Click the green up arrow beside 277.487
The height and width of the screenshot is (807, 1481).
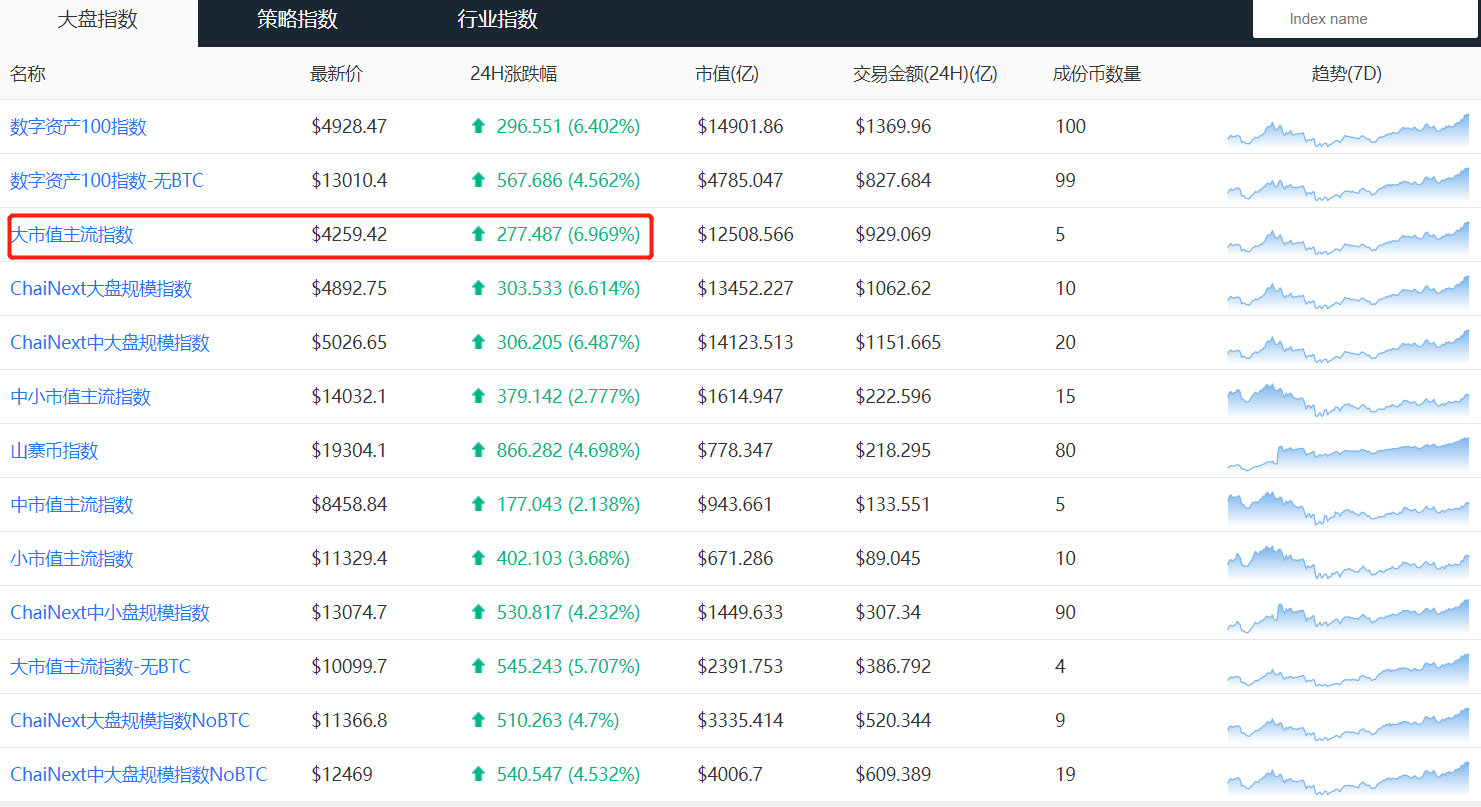click(478, 234)
